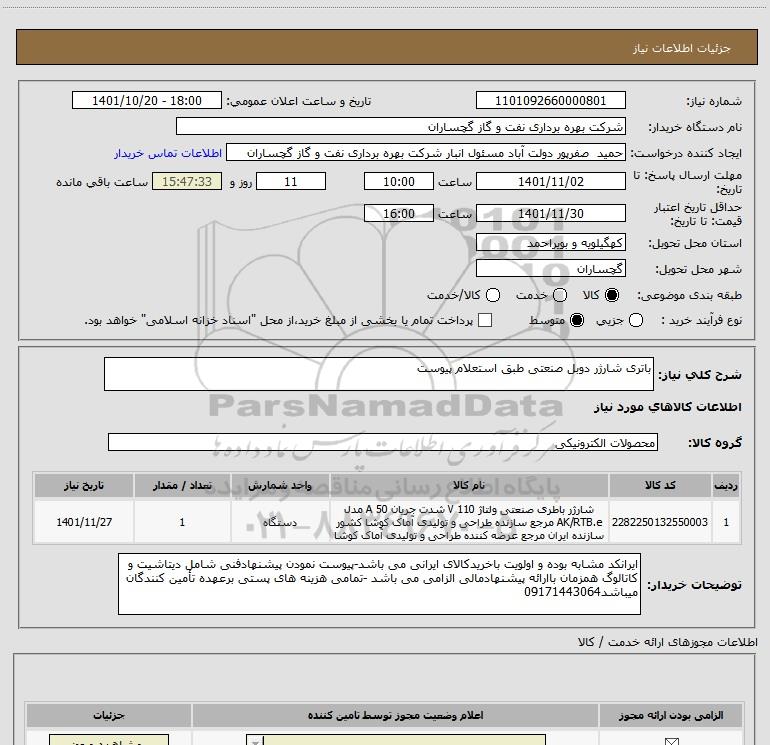Click the الزامی بودن ارائه مجوز header
770x745 pixels.
[671, 715]
